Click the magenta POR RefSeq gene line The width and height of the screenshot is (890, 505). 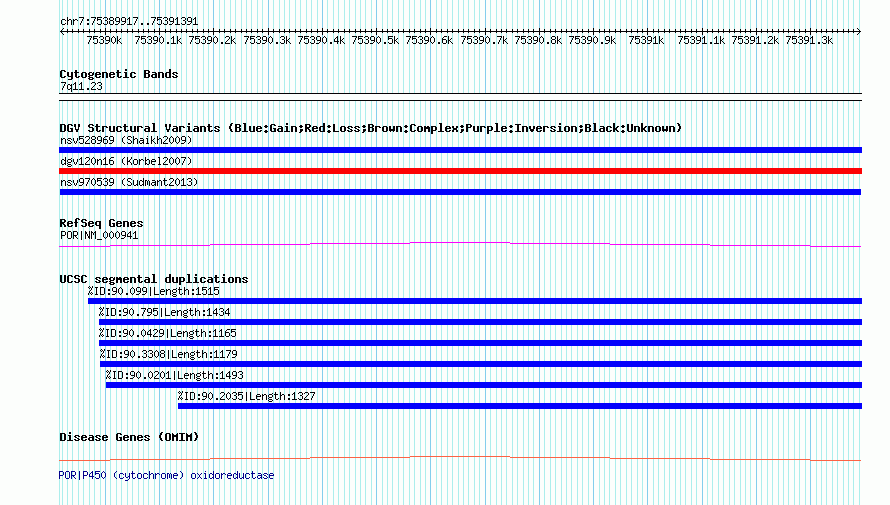pyautogui.click(x=460, y=245)
